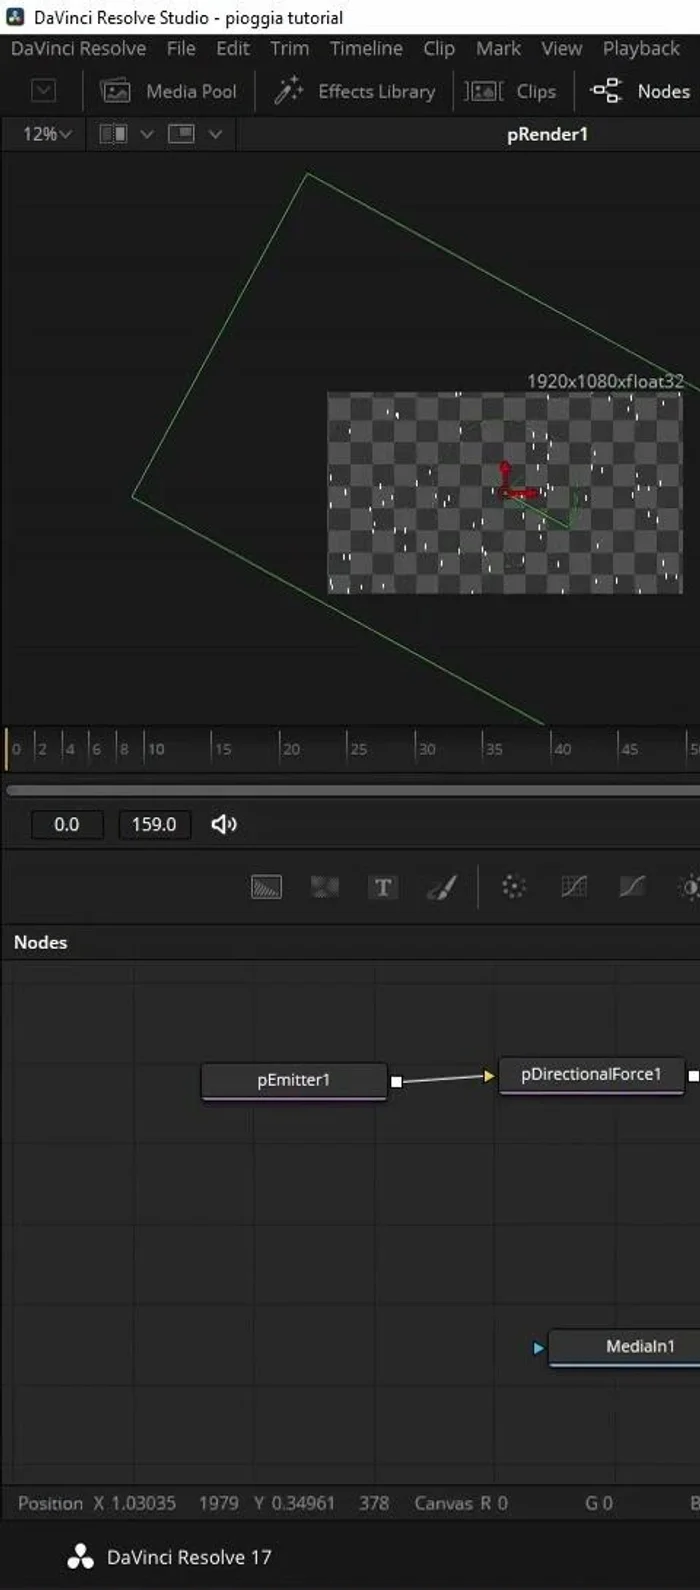Expand the split view options arrow
This screenshot has width=700, height=1590.
coord(146,134)
